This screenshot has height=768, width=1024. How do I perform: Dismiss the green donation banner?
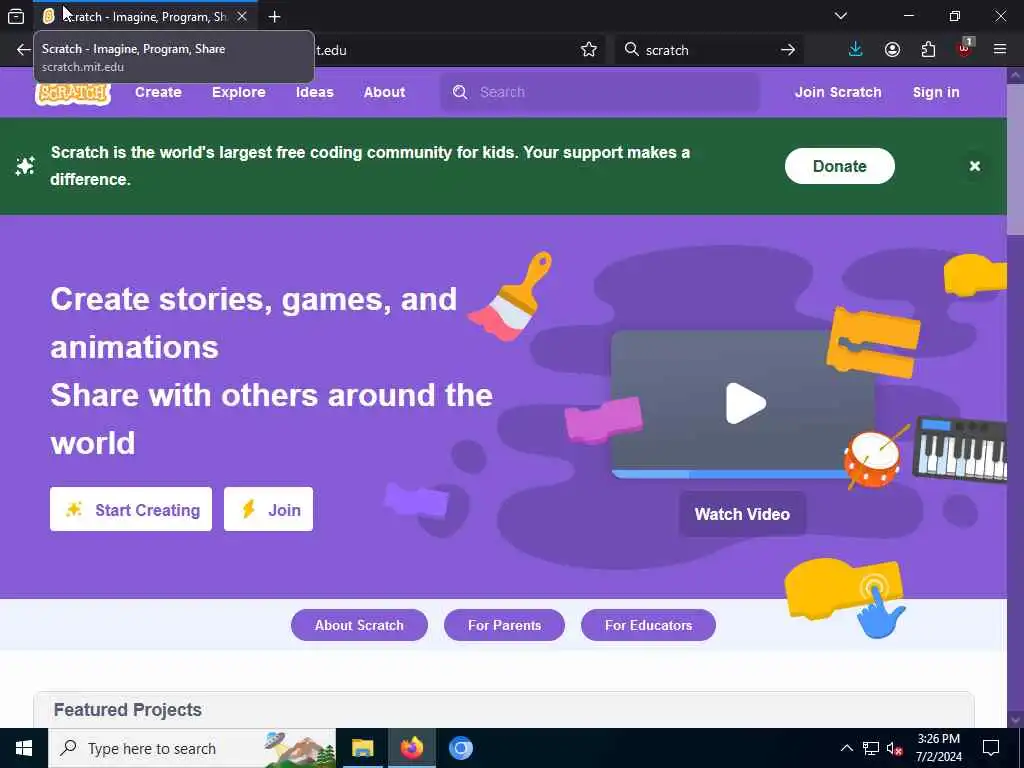click(975, 166)
